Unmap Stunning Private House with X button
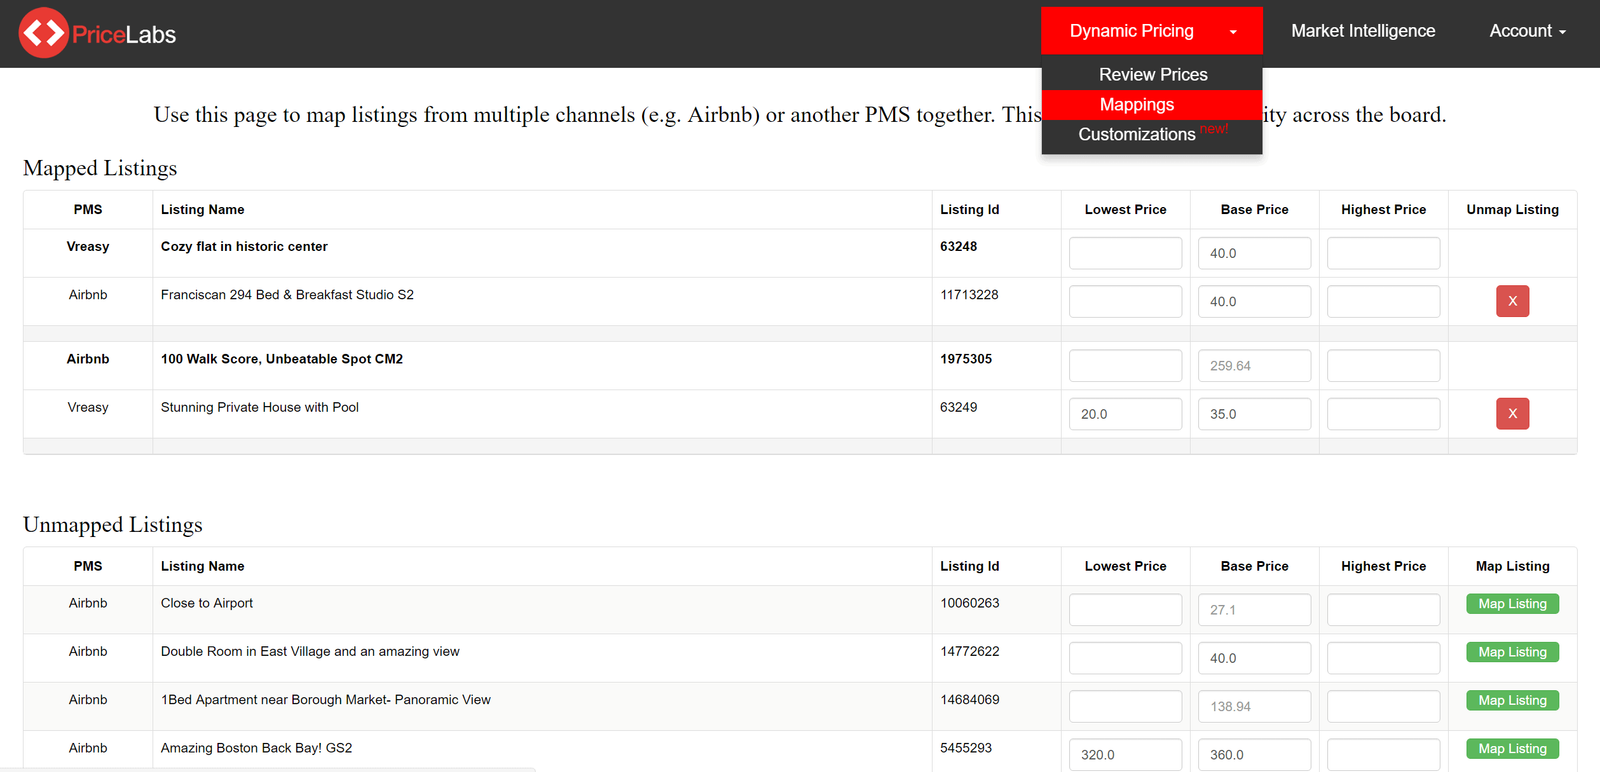The image size is (1600, 772). [1512, 413]
